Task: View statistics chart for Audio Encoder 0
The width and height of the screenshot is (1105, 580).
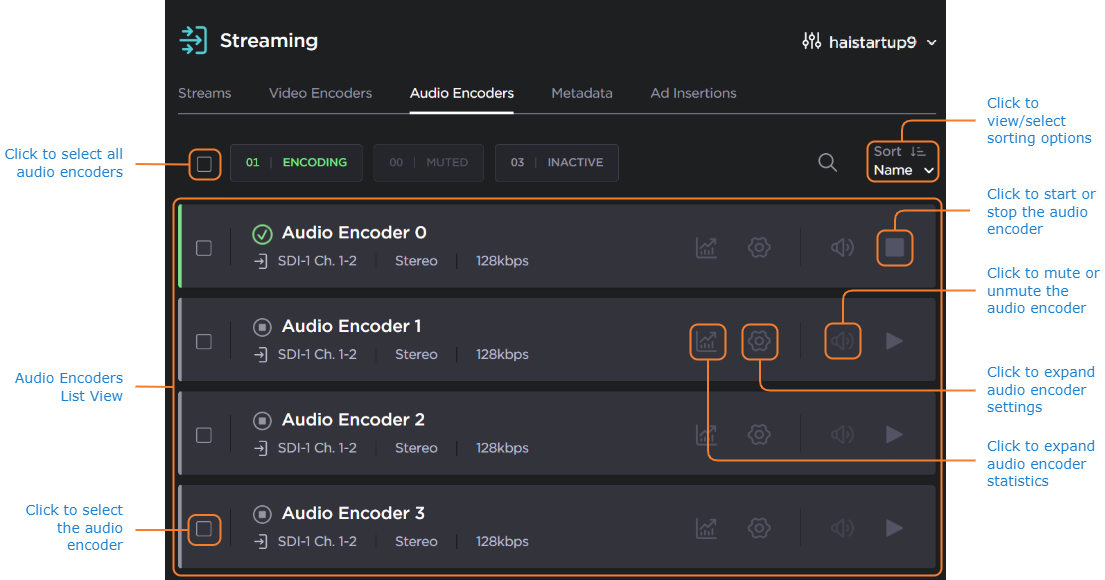Action: 707,248
